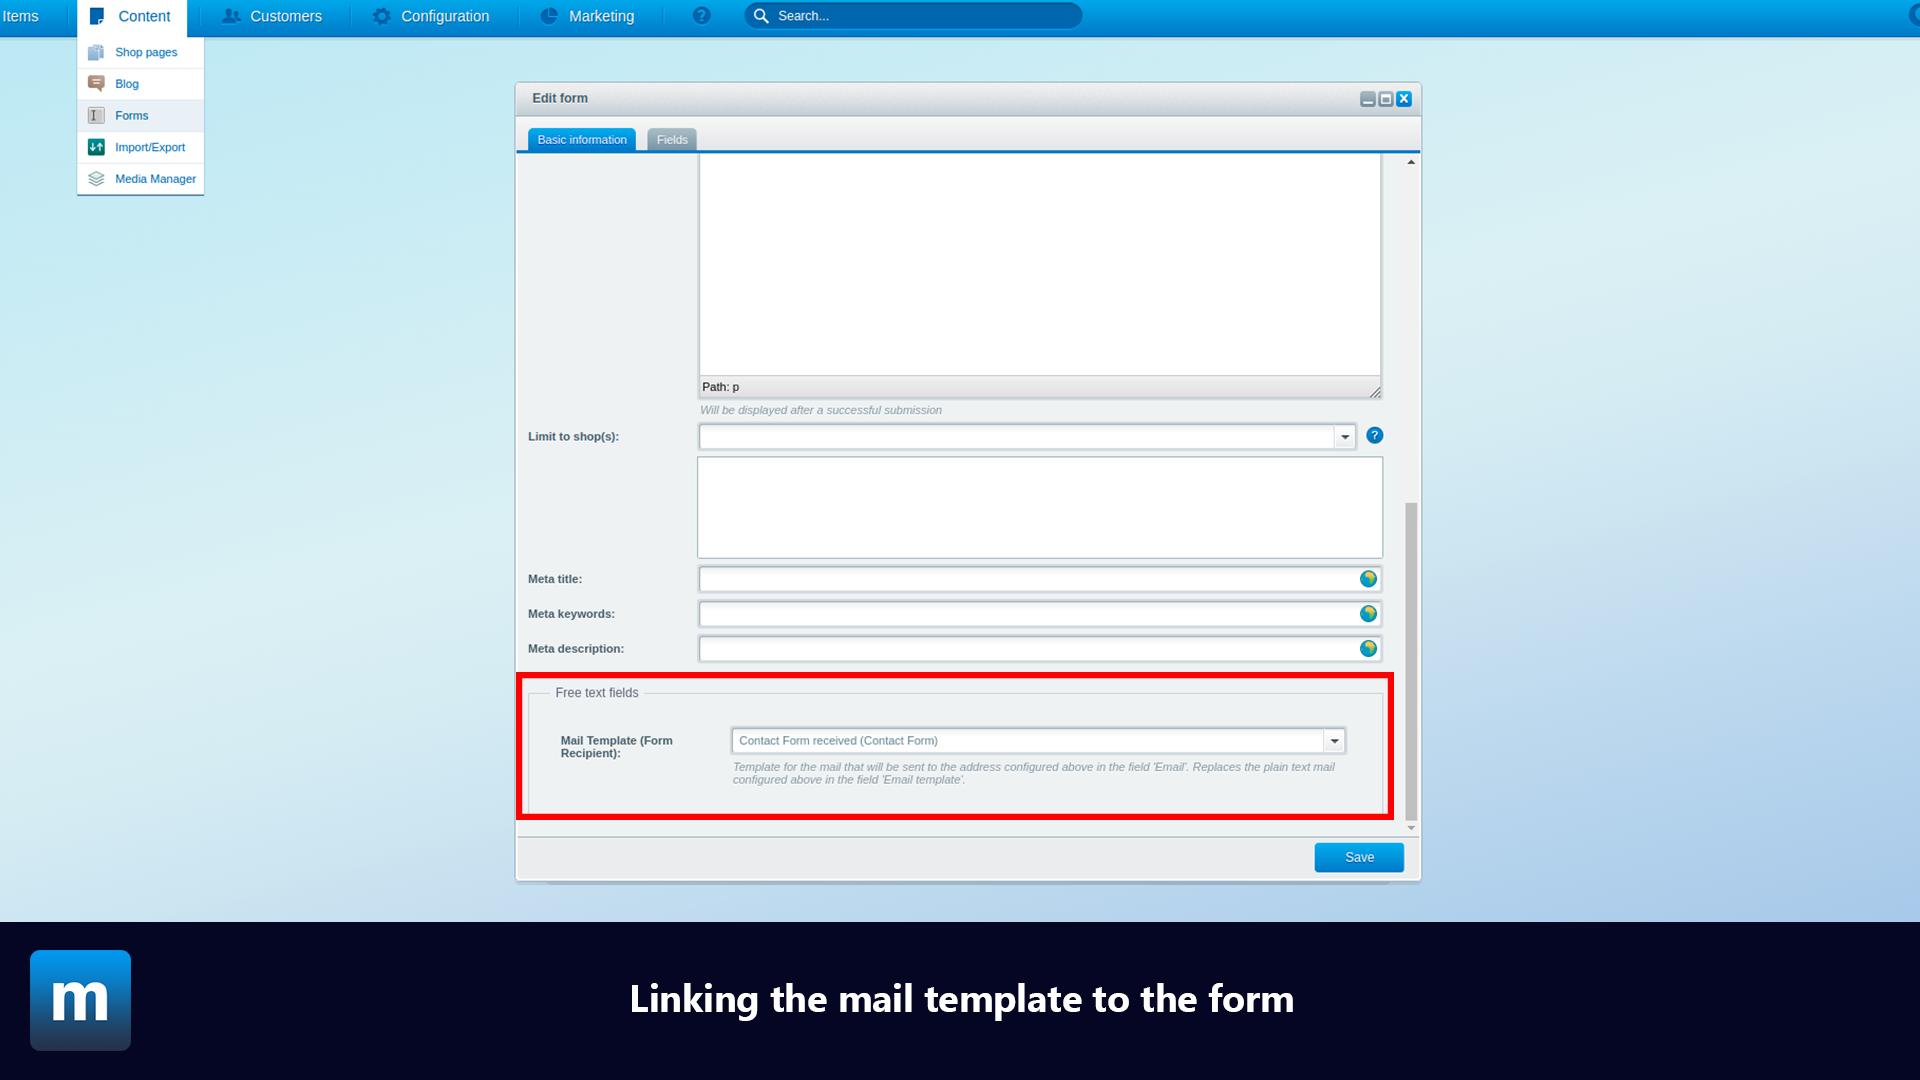
Task: Expand the Mail Template dropdown selector
Action: (x=1335, y=740)
